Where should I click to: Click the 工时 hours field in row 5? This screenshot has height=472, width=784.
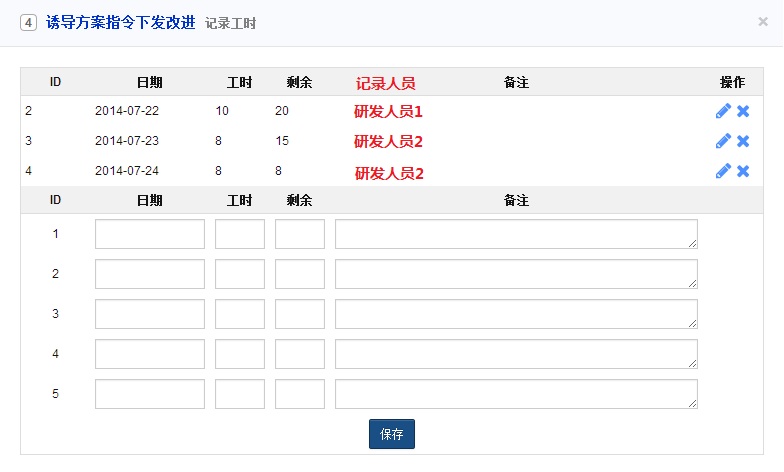[240, 394]
